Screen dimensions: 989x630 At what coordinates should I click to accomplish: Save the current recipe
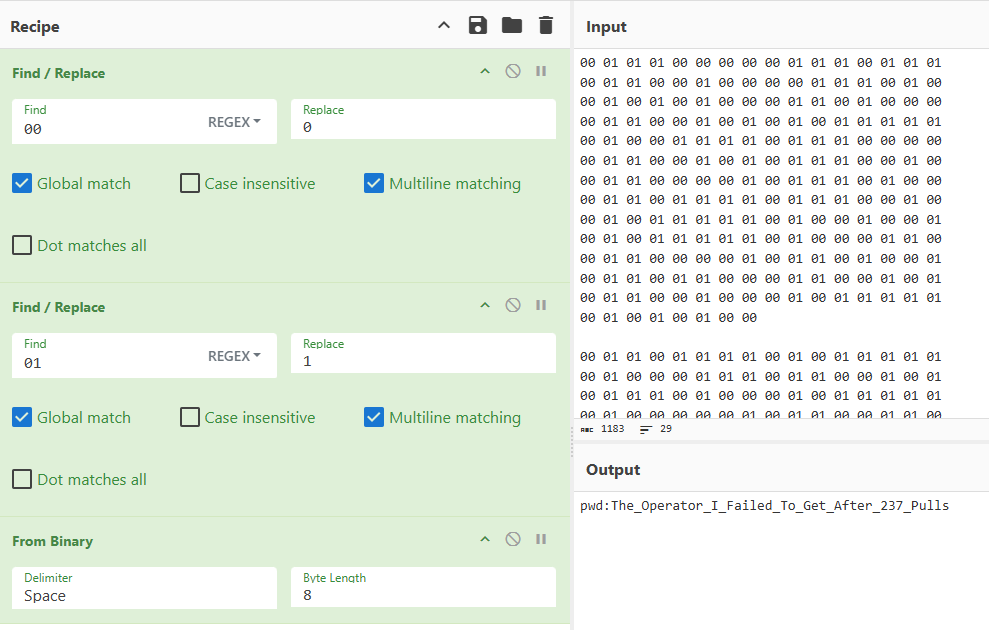click(478, 25)
